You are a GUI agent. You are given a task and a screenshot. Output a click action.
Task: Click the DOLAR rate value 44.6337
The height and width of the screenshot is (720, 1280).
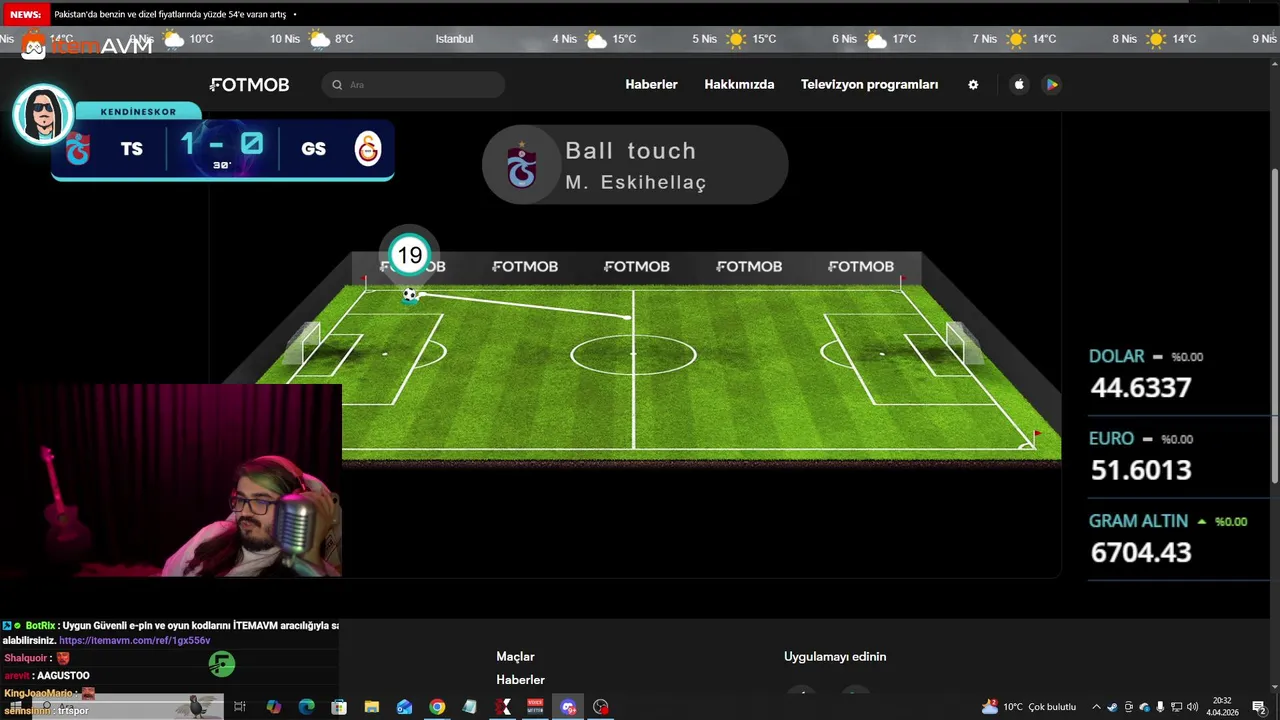click(1141, 388)
